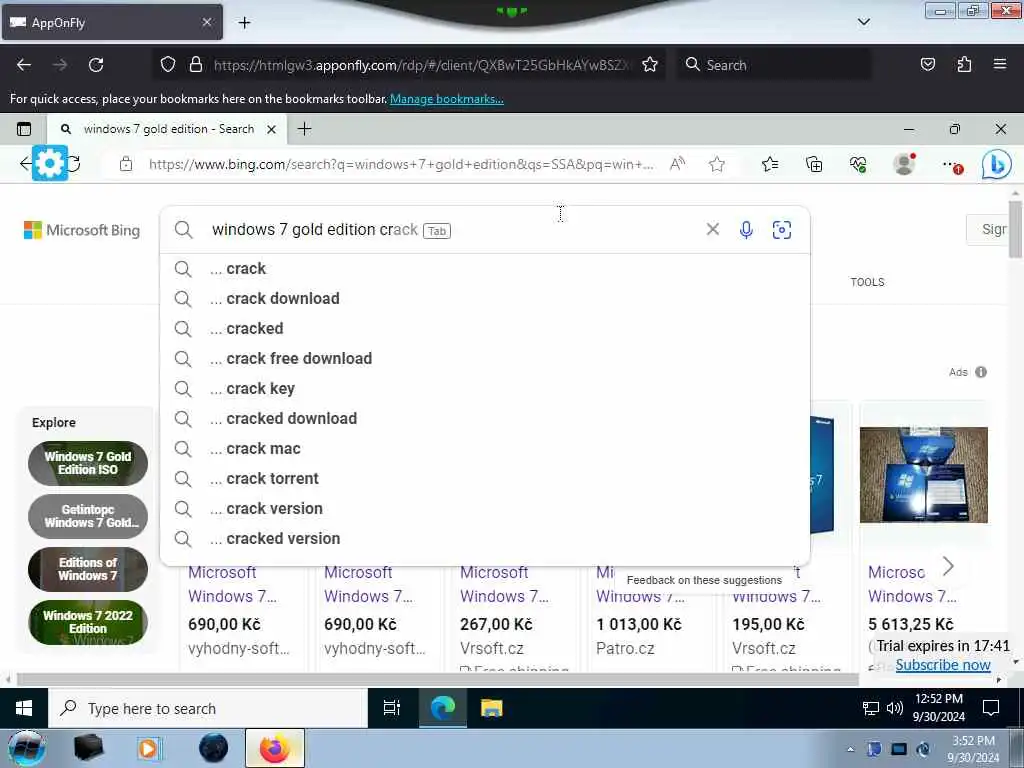The image size is (1024, 768).
Task: Choose the '... crack download' suggestion
Action: coord(485,298)
